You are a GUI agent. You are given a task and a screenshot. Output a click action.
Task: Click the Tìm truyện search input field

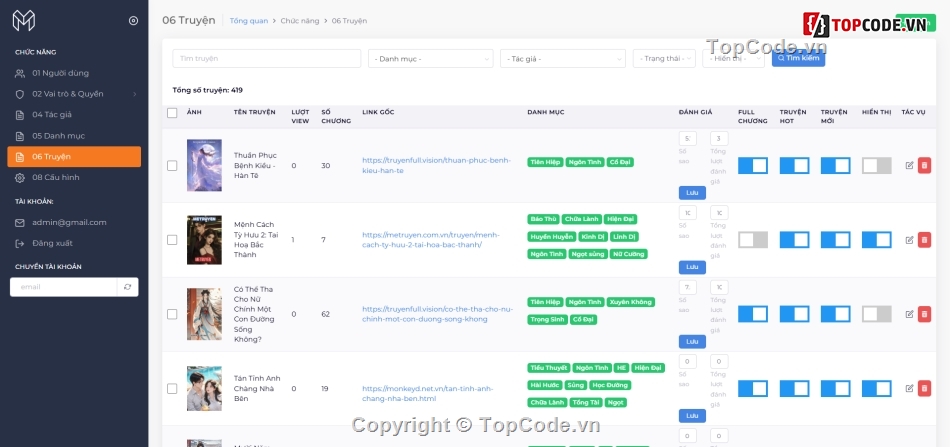coord(266,59)
